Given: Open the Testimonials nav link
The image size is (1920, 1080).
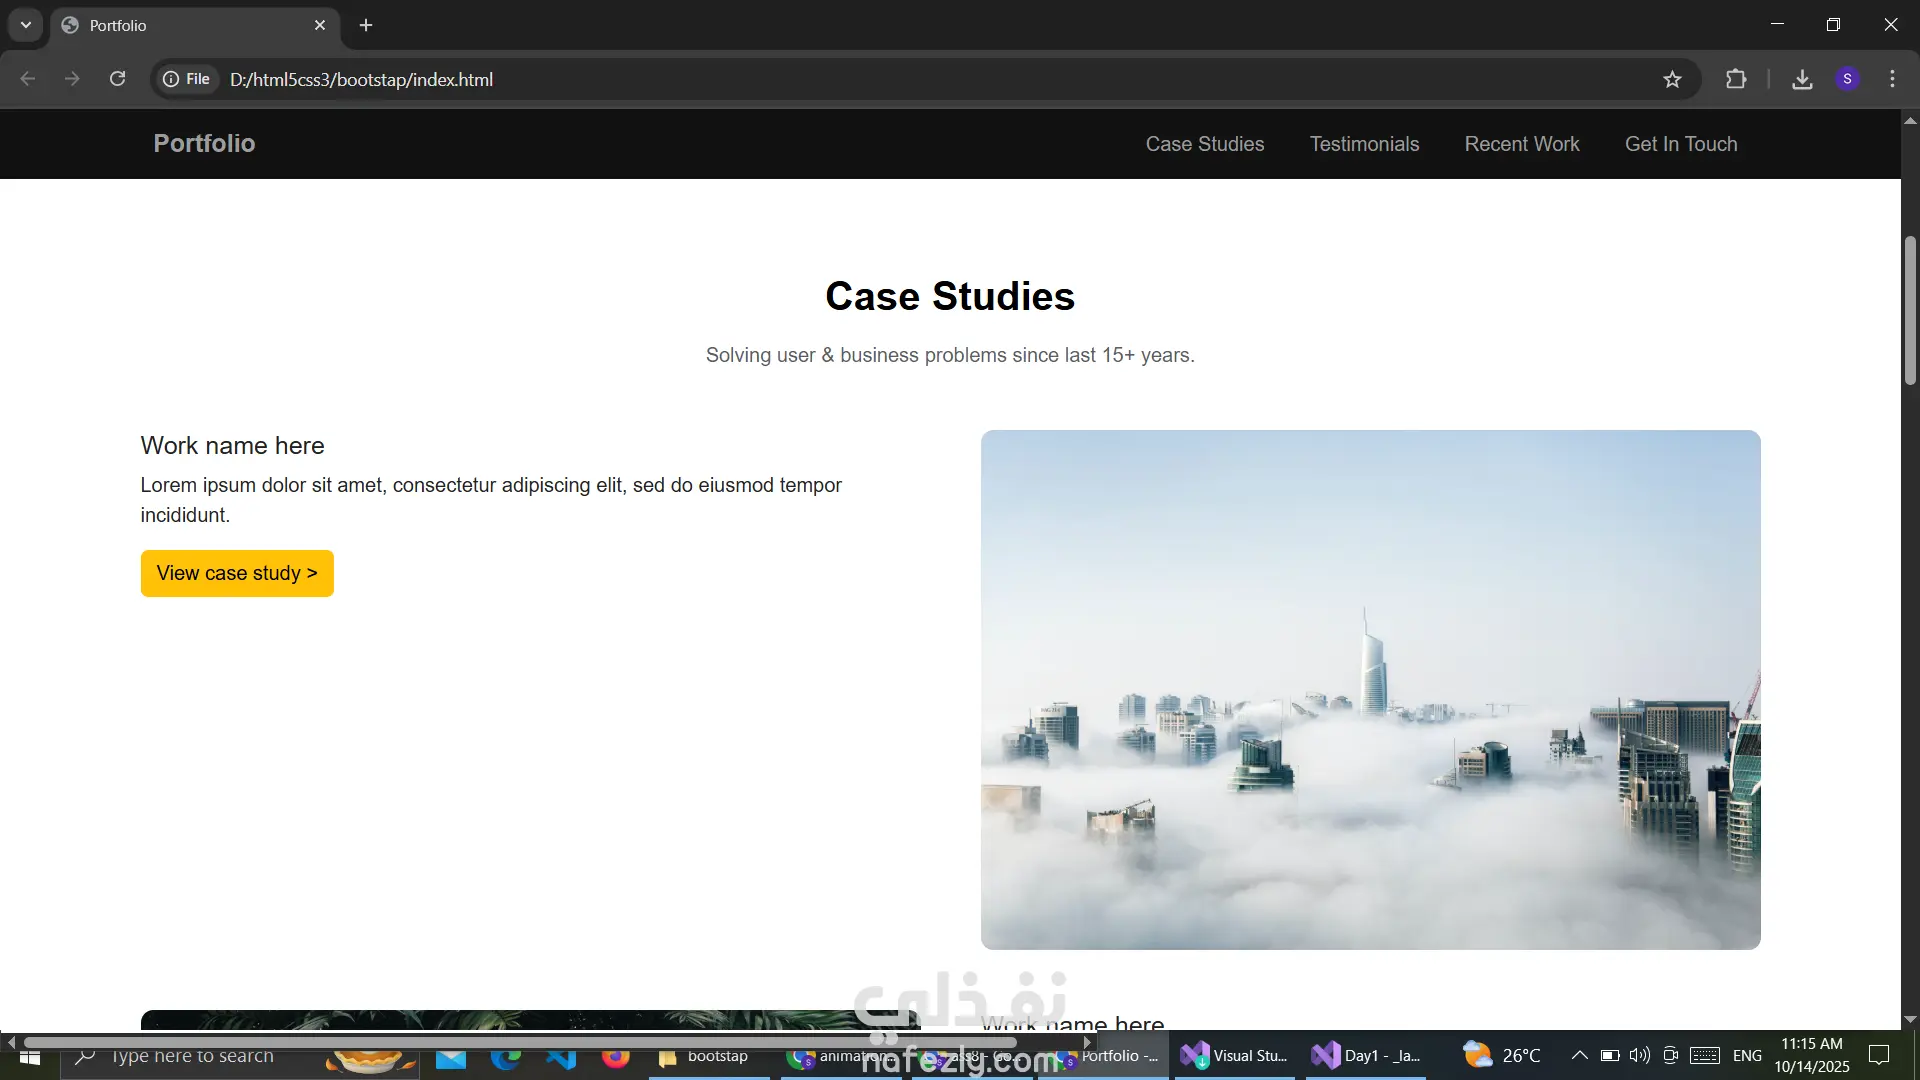Looking at the screenshot, I should tap(1364, 144).
